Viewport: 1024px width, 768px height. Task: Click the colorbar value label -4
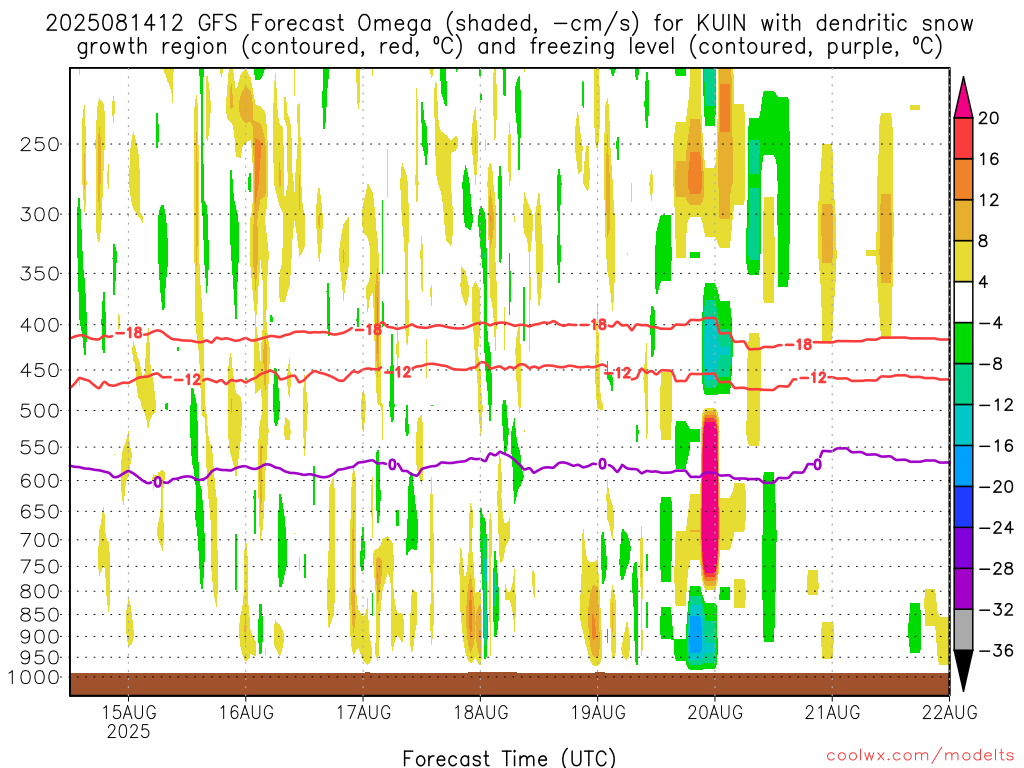(x=990, y=323)
